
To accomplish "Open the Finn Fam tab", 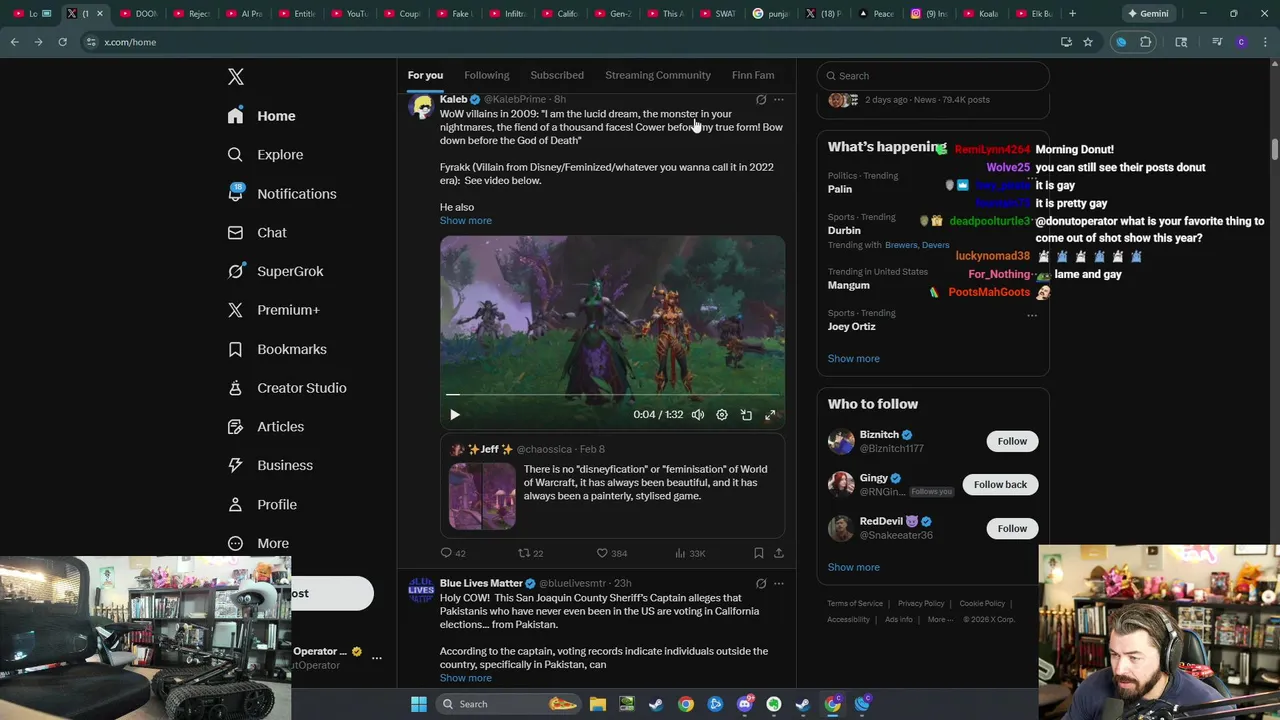I will tap(753, 75).
